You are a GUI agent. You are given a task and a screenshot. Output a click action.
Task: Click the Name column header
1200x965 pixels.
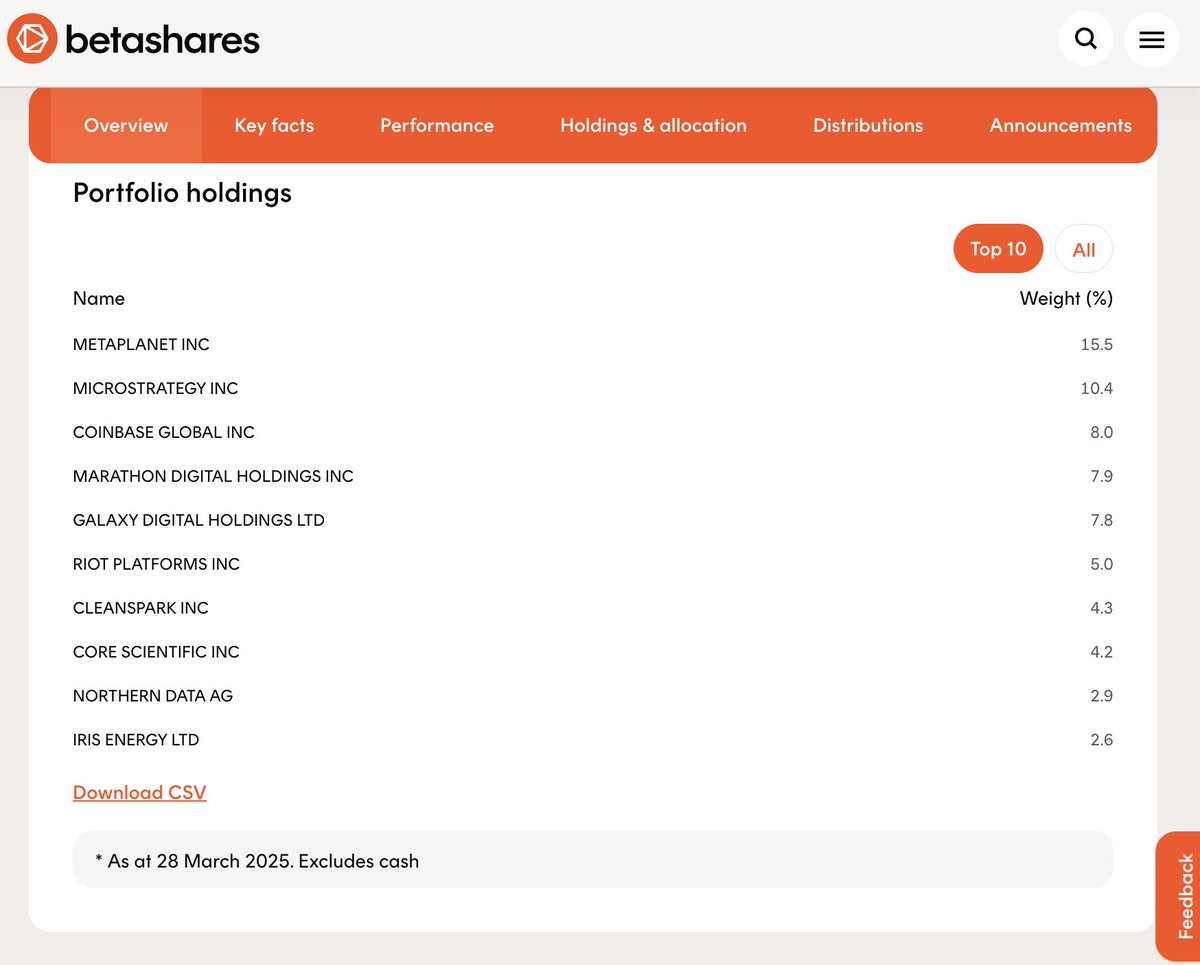[99, 298]
